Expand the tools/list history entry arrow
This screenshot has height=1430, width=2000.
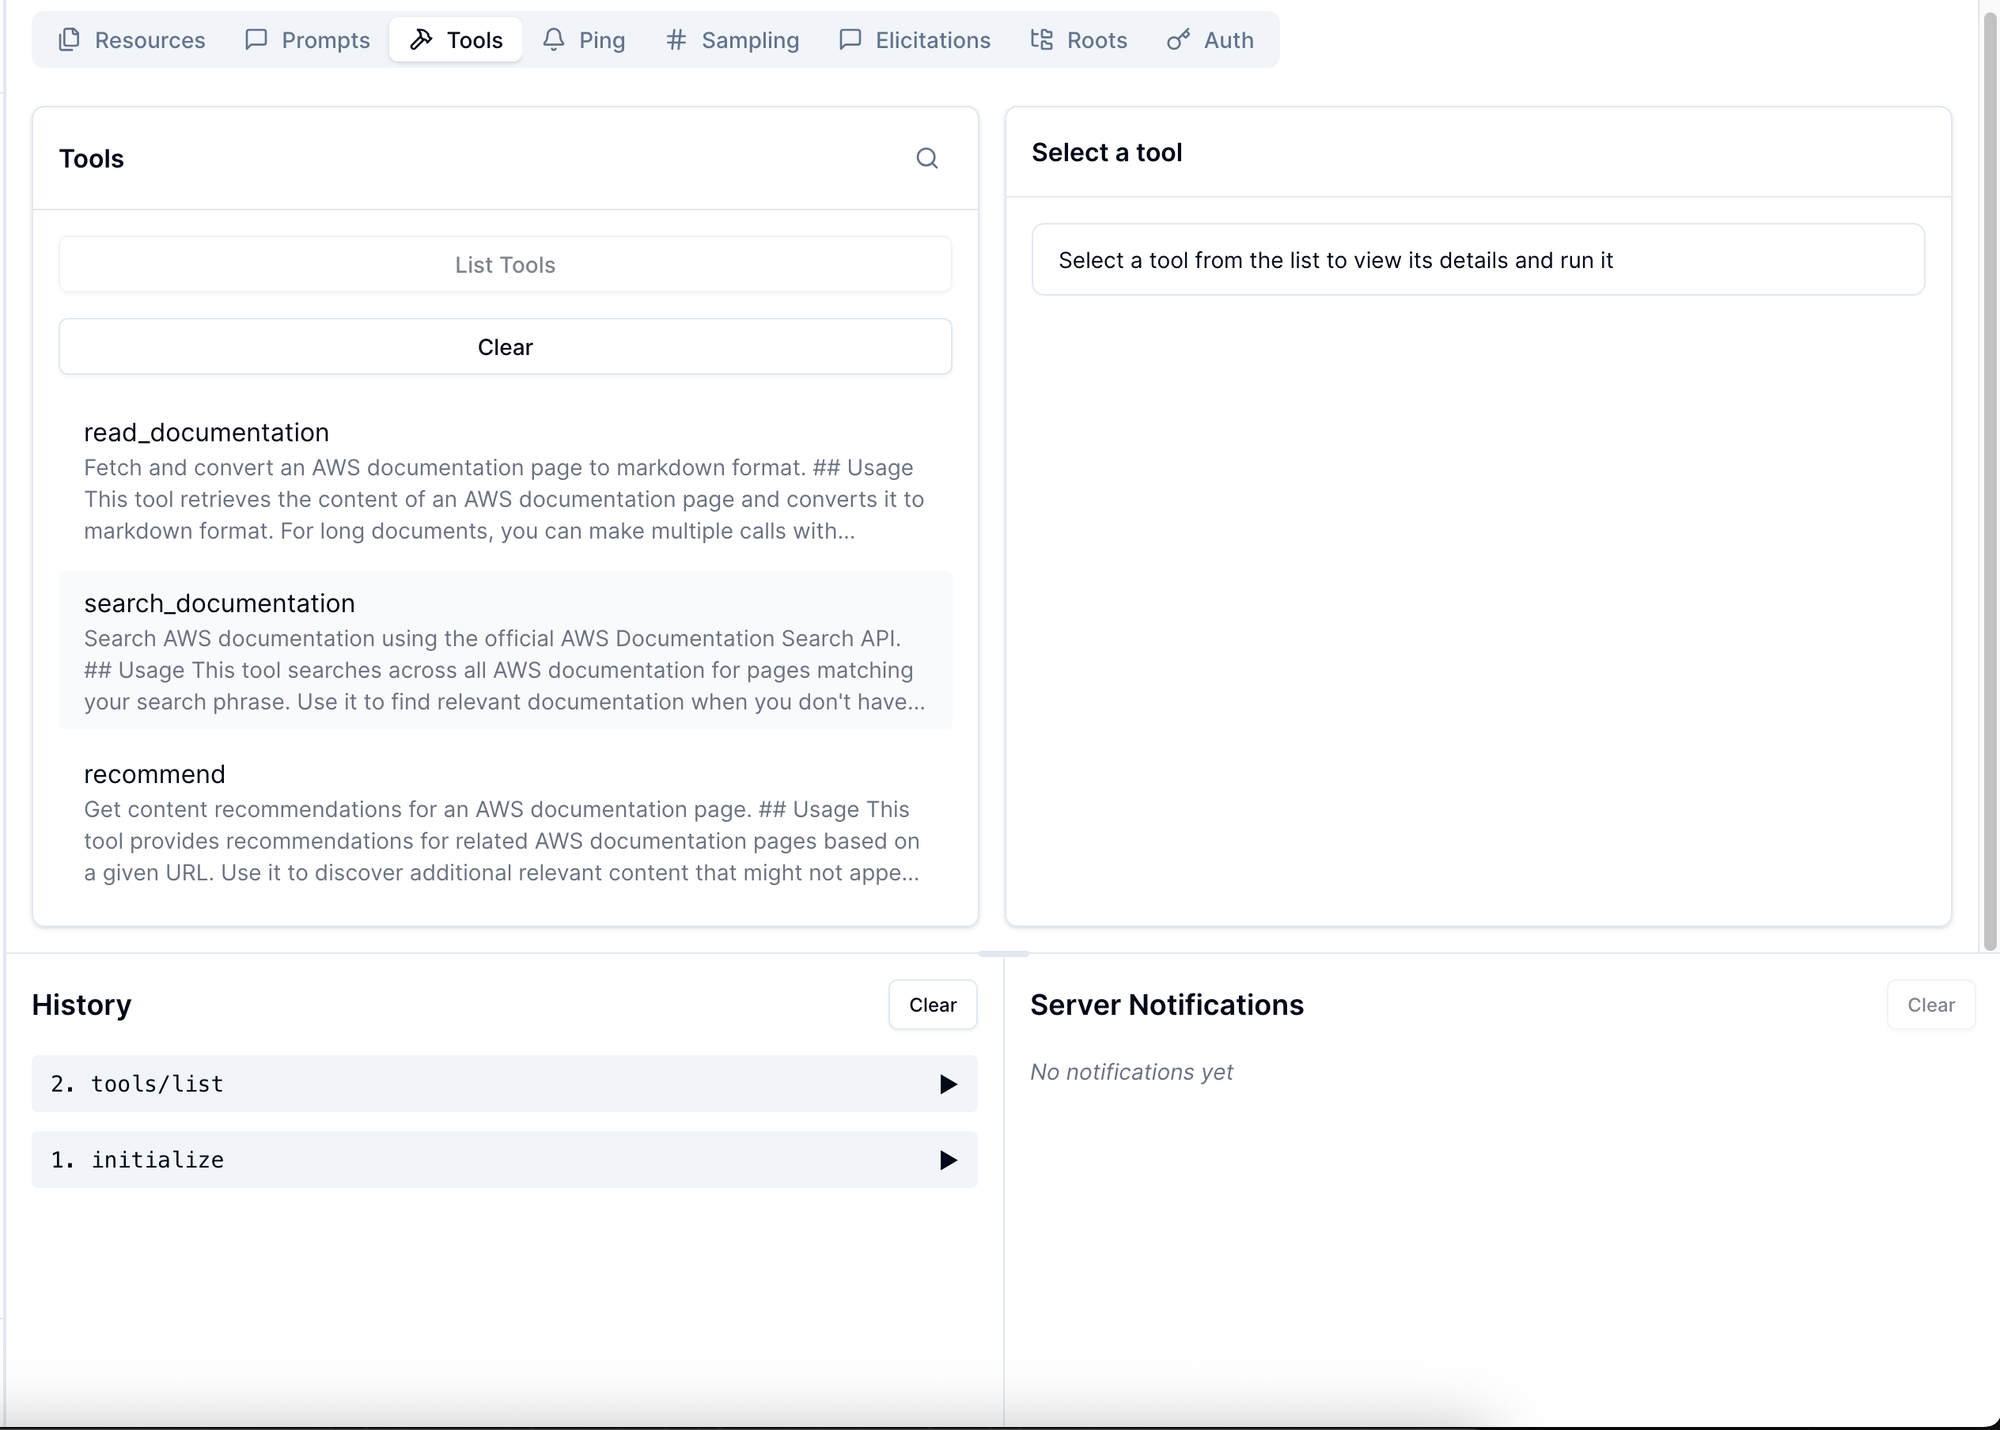(x=947, y=1084)
